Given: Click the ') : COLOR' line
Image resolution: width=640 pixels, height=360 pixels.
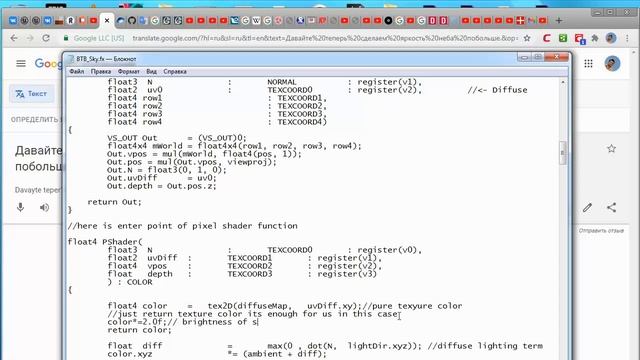Looking at the screenshot, I should pyautogui.click(x=130, y=282).
